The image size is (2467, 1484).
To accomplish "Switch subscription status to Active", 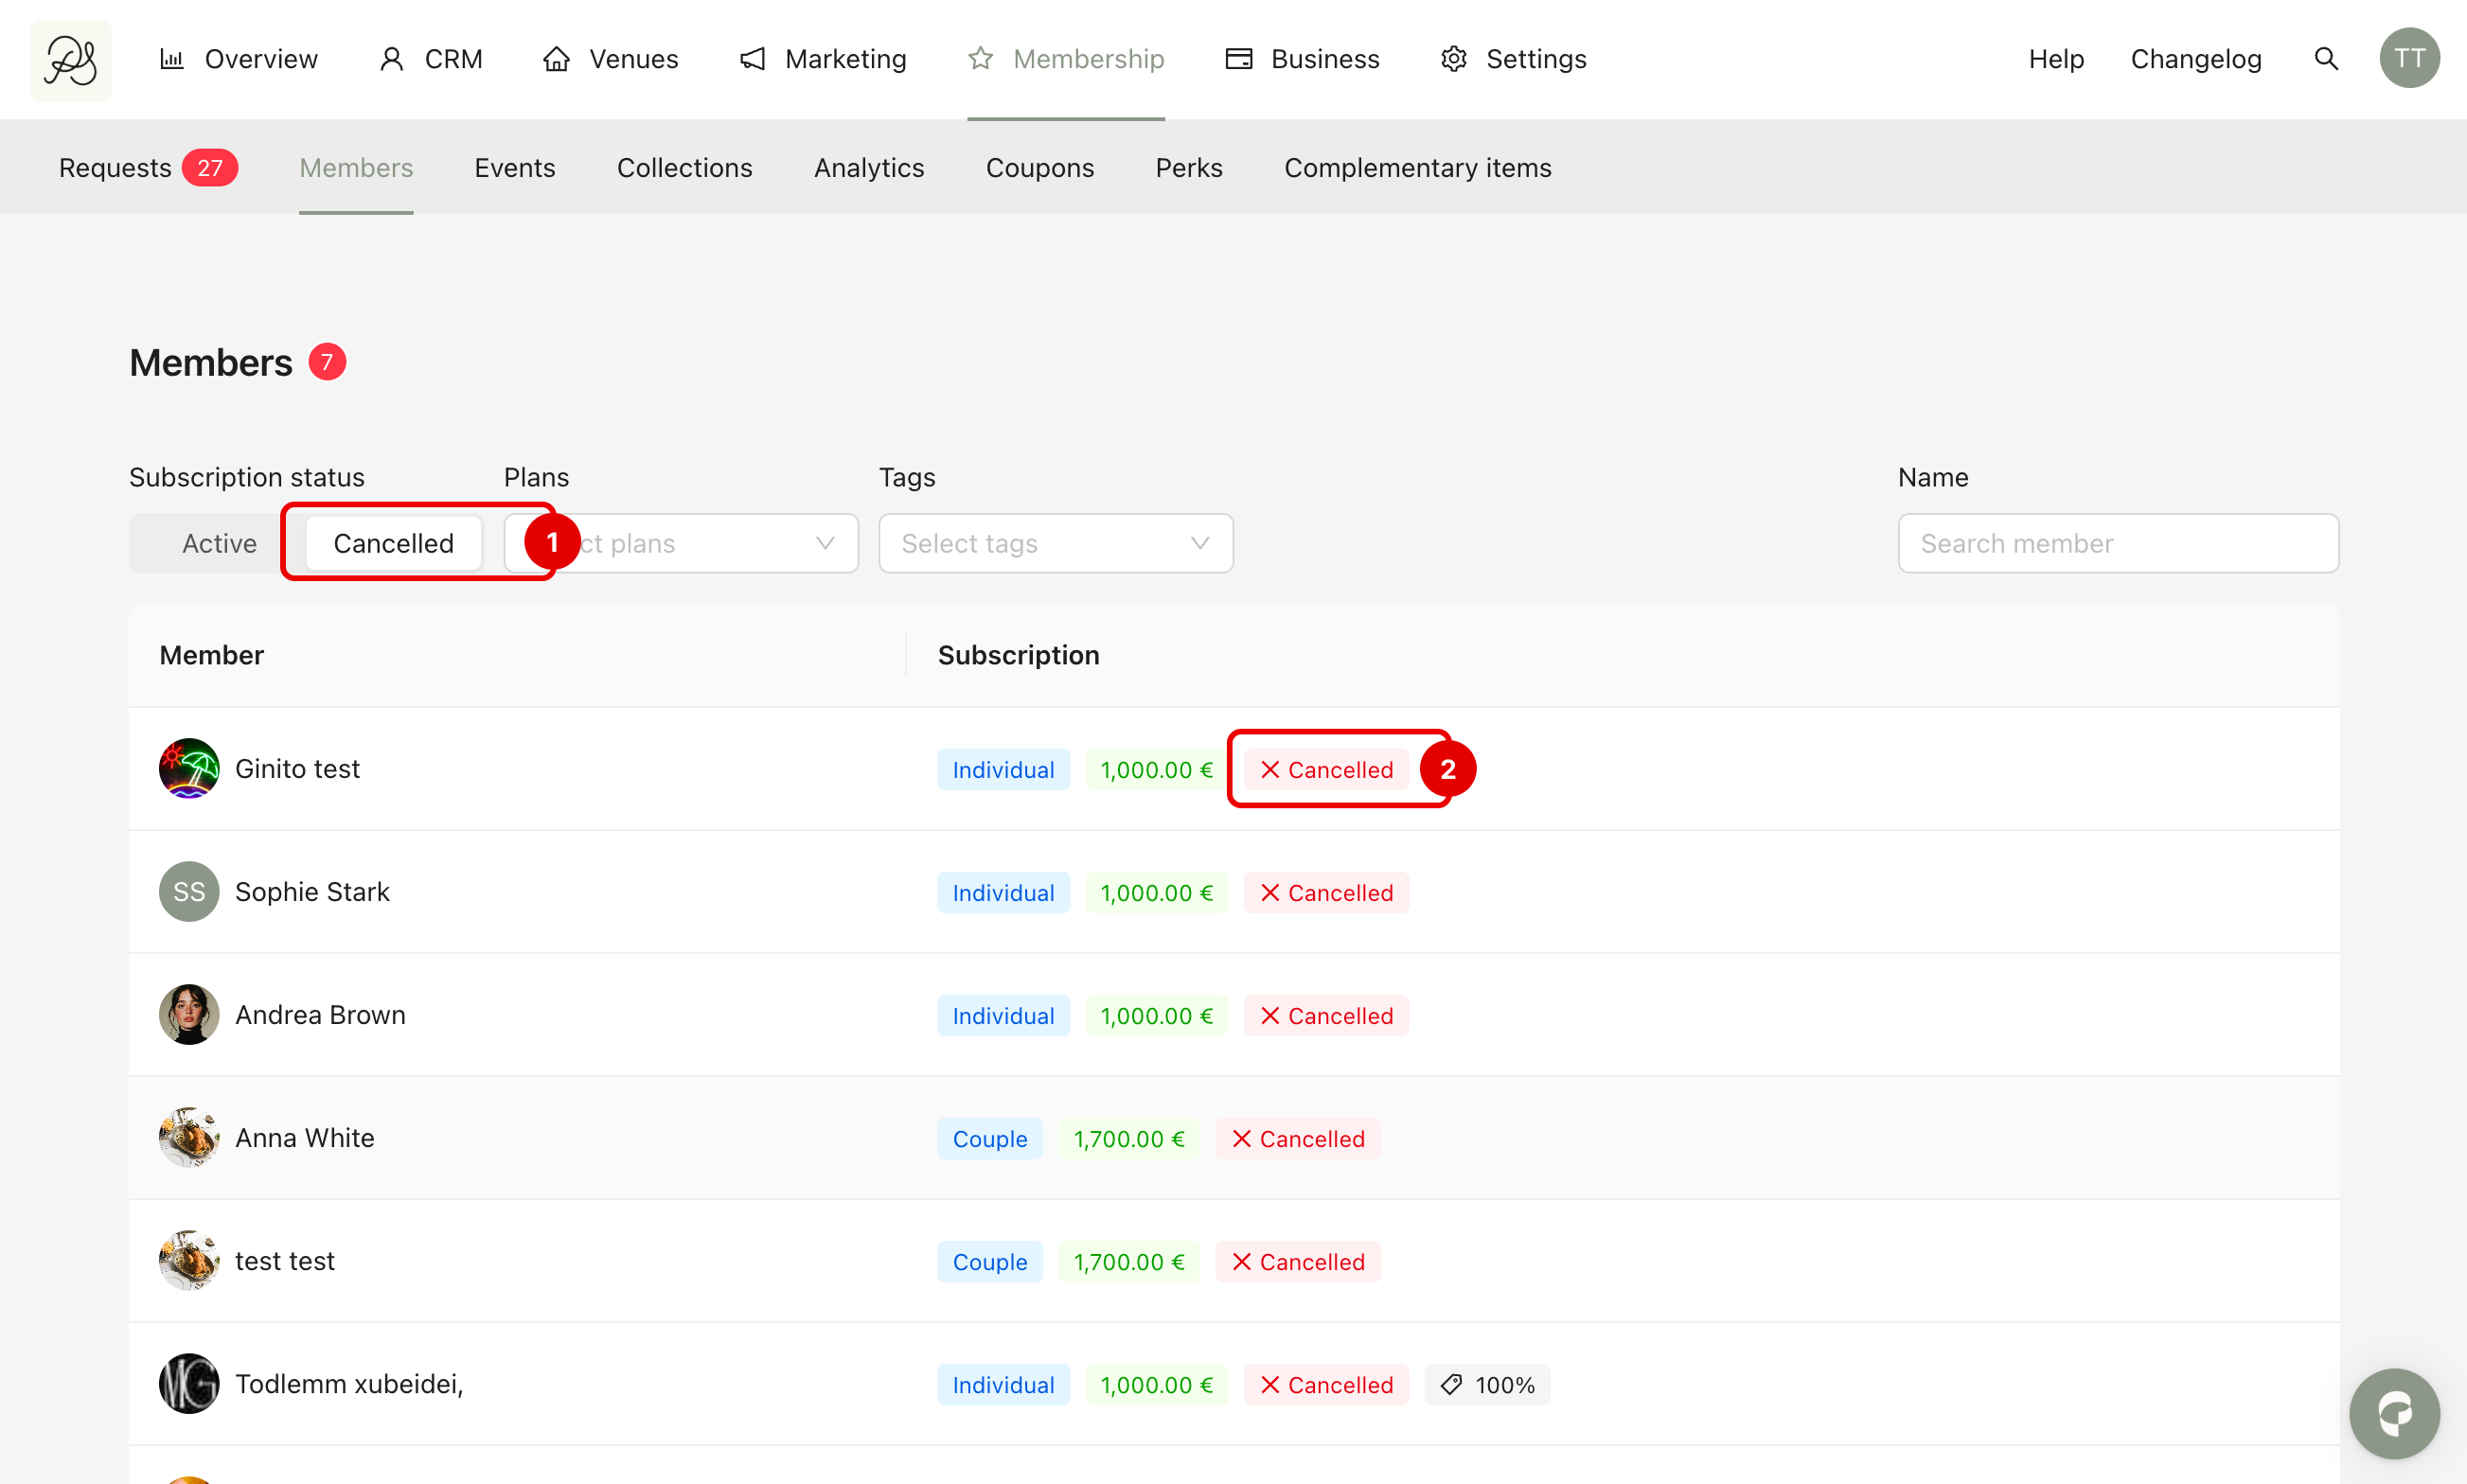I will (x=219, y=543).
